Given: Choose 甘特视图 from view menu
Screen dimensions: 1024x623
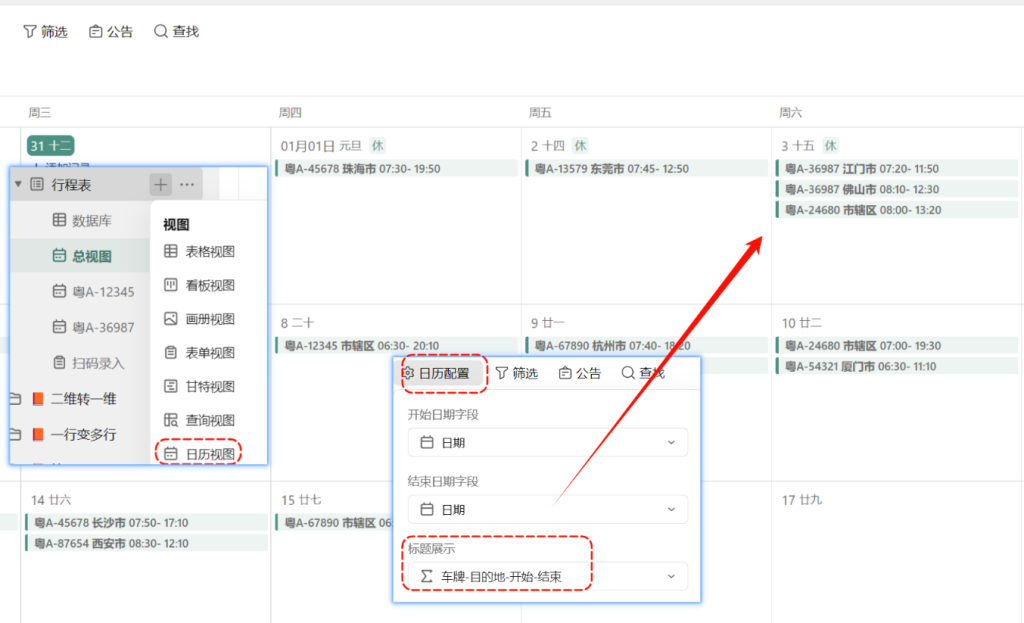Looking at the screenshot, I should (x=199, y=387).
